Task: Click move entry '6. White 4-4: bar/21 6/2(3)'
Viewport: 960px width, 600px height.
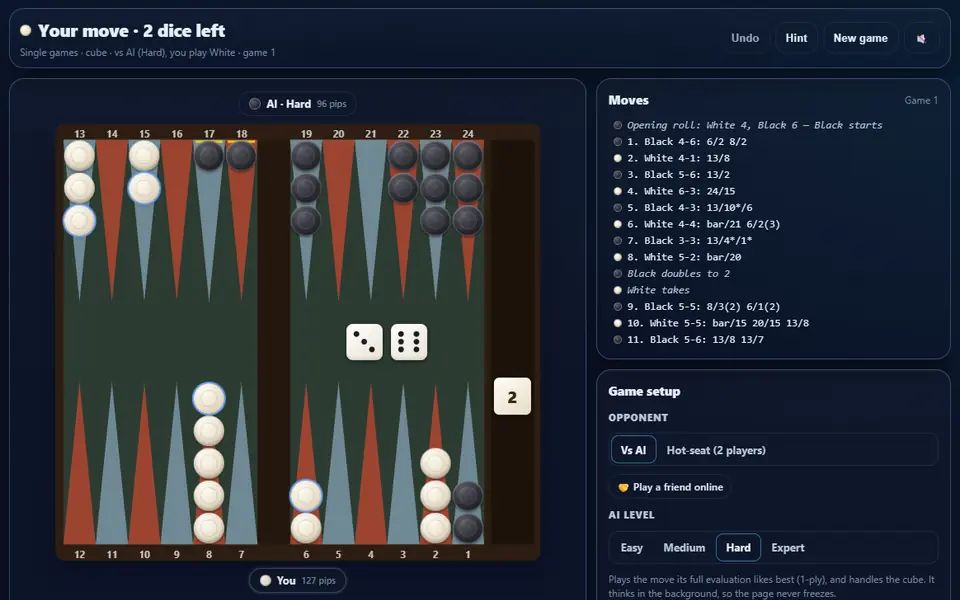Action: (703, 224)
